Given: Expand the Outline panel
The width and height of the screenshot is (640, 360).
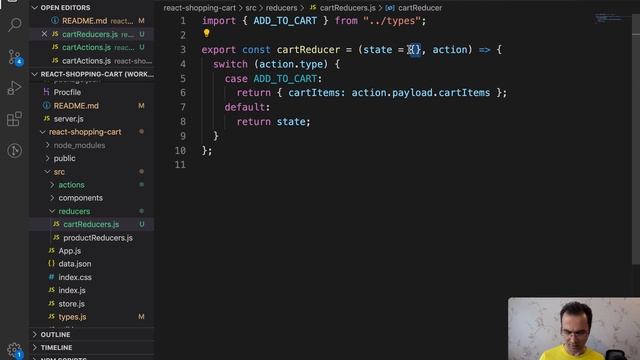Looking at the screenshot, I should pyautogui.click(x=35, y=335).
